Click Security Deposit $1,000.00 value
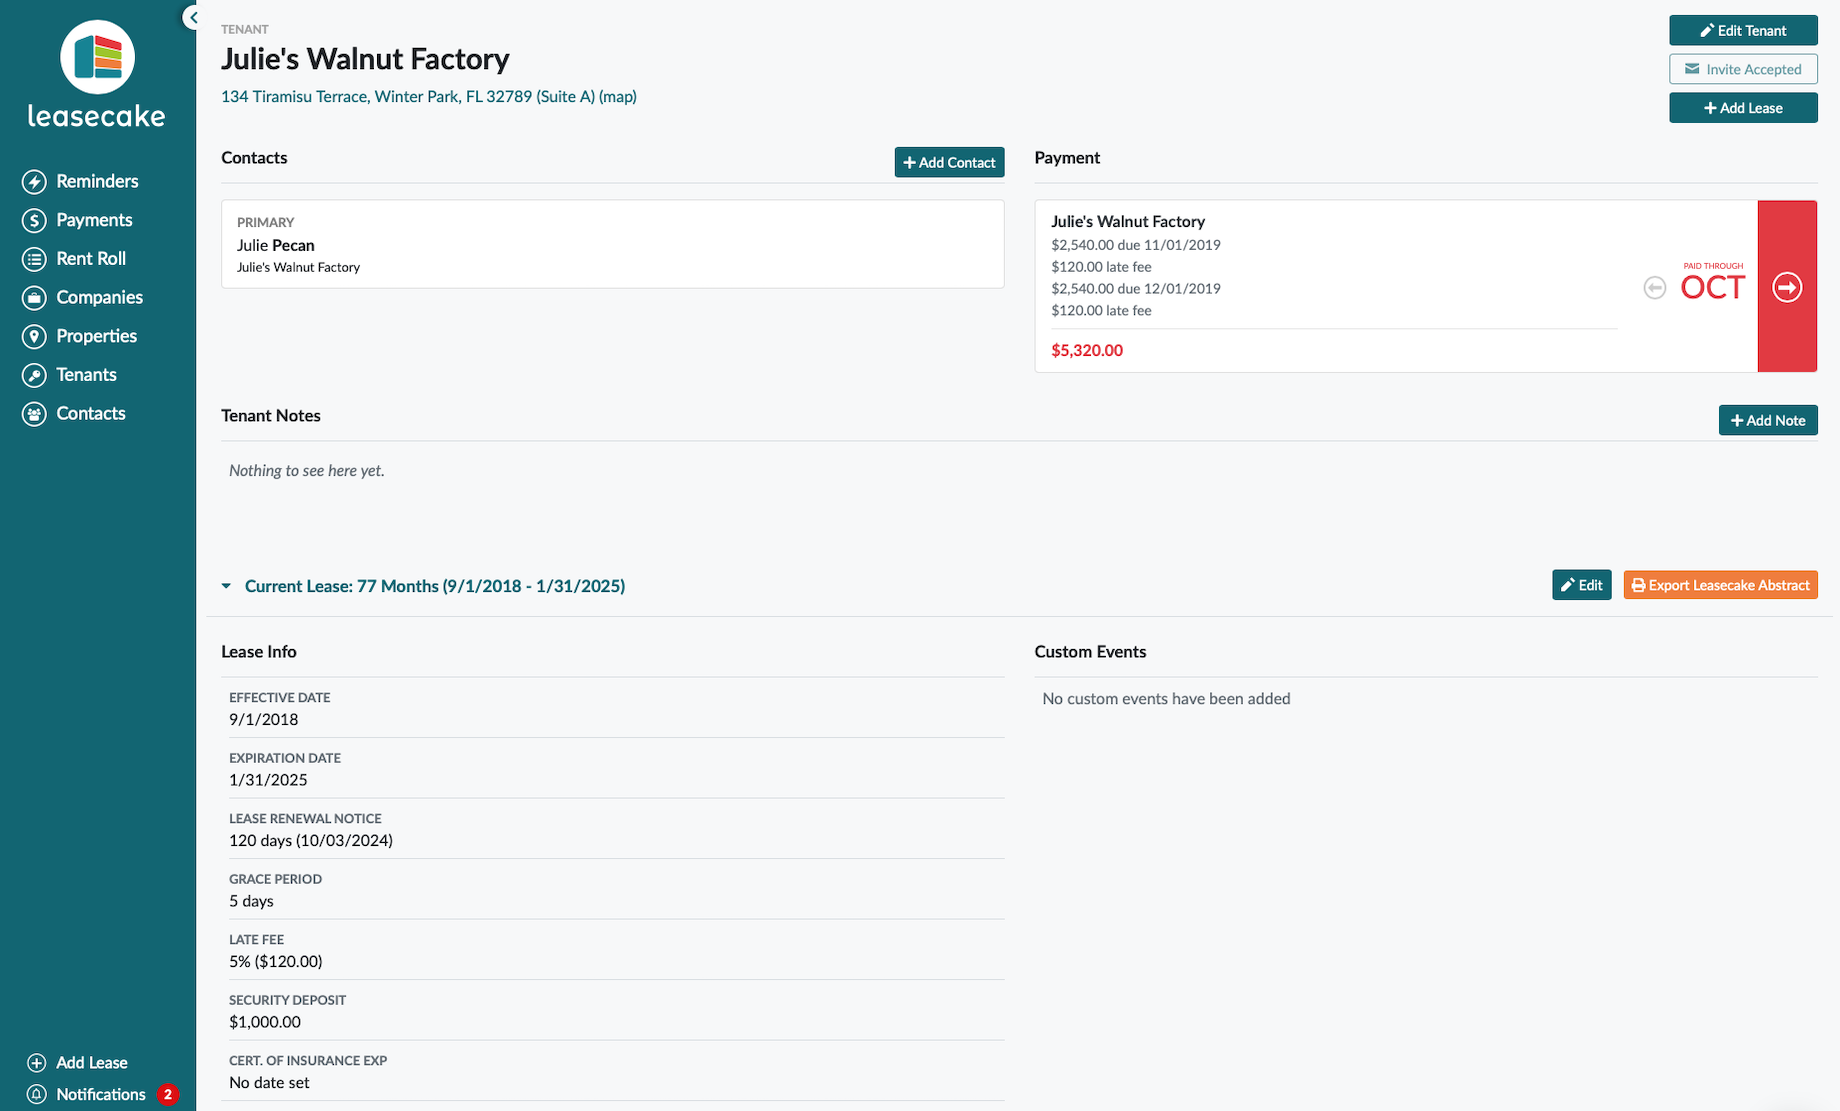The image size is (1840, 1111). 265,1022
